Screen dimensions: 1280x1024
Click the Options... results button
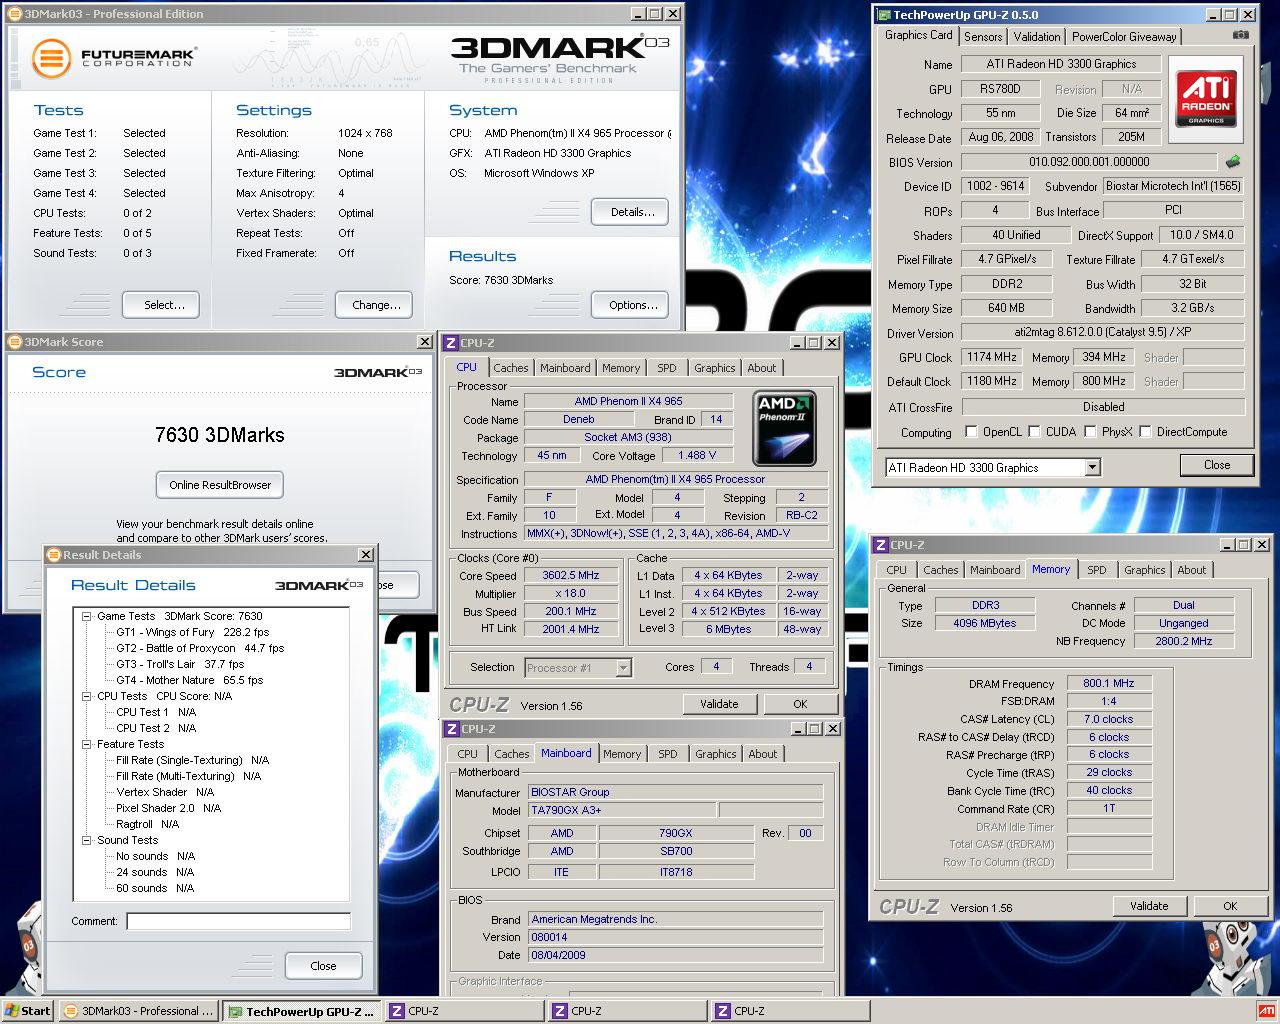pos(632,305)
